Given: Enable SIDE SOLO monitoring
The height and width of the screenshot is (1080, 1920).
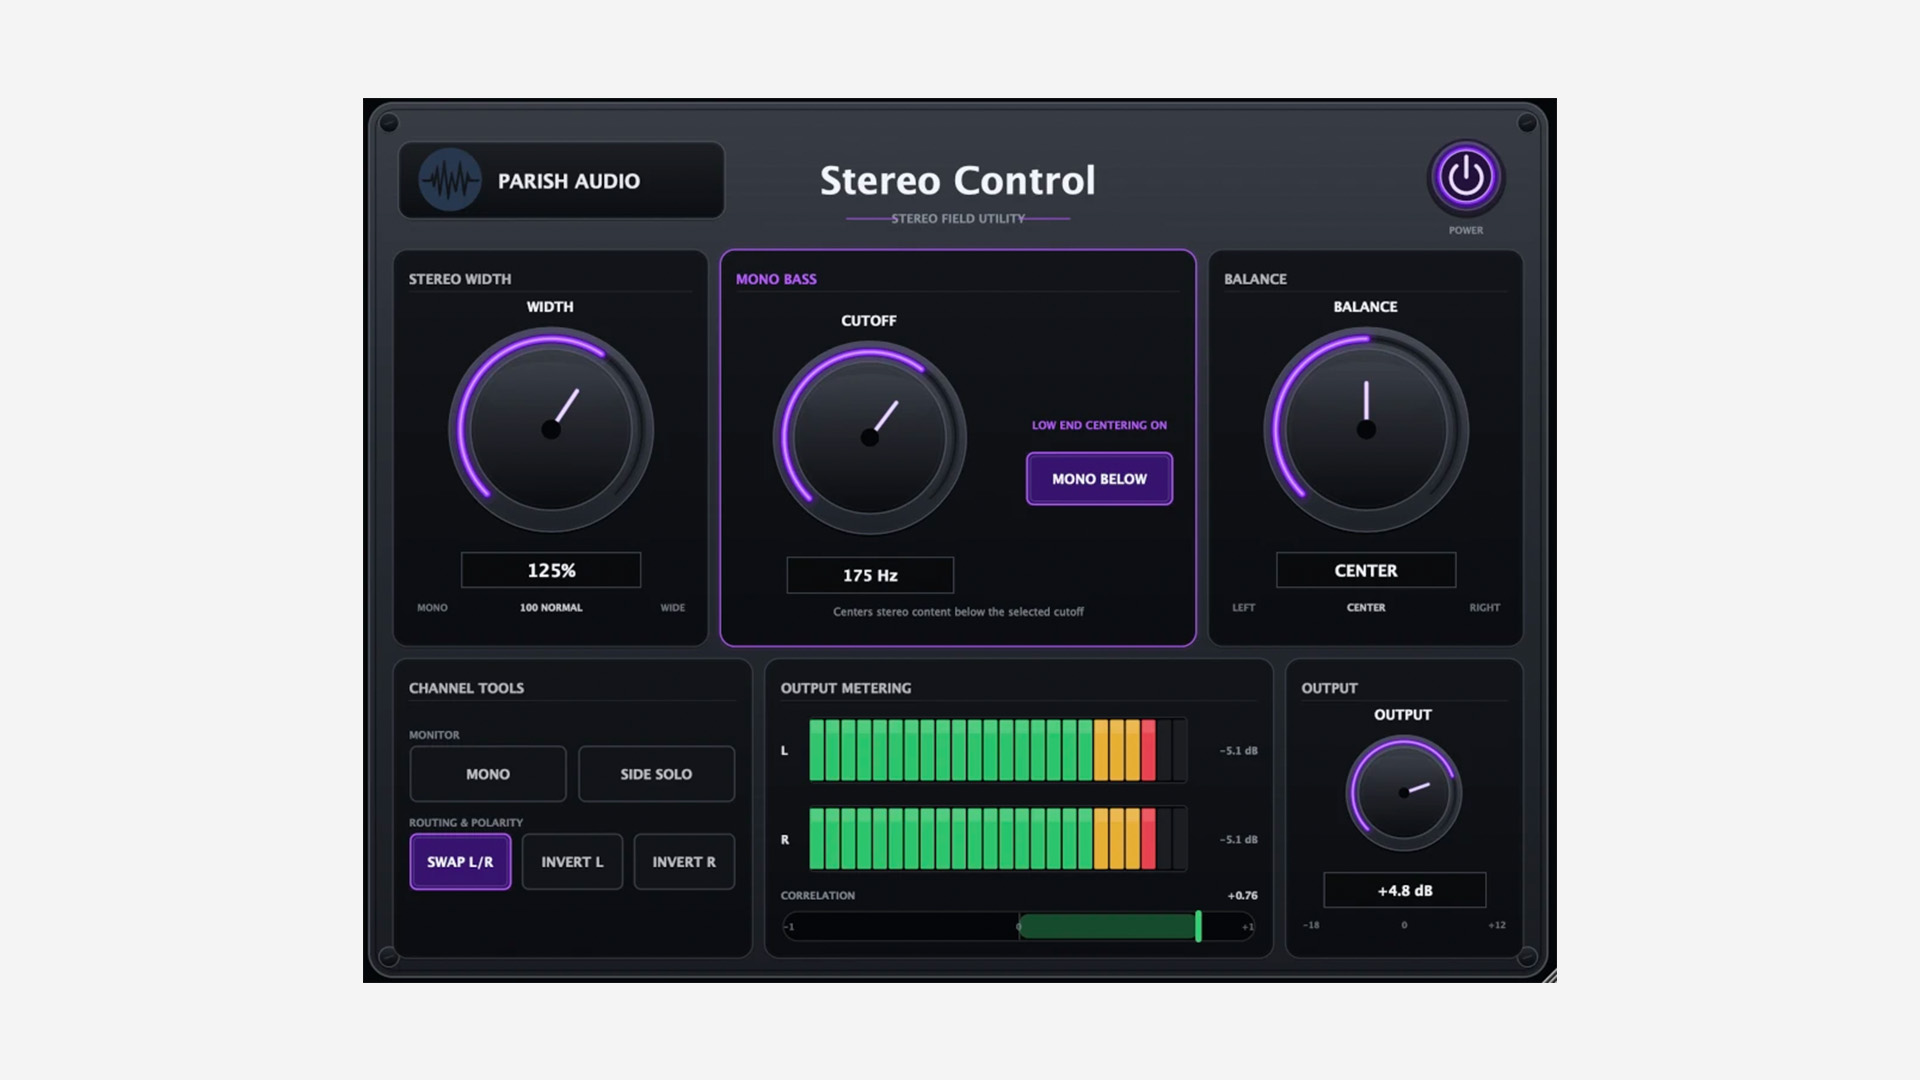Looking at the screenshot, I should point(656,774).
